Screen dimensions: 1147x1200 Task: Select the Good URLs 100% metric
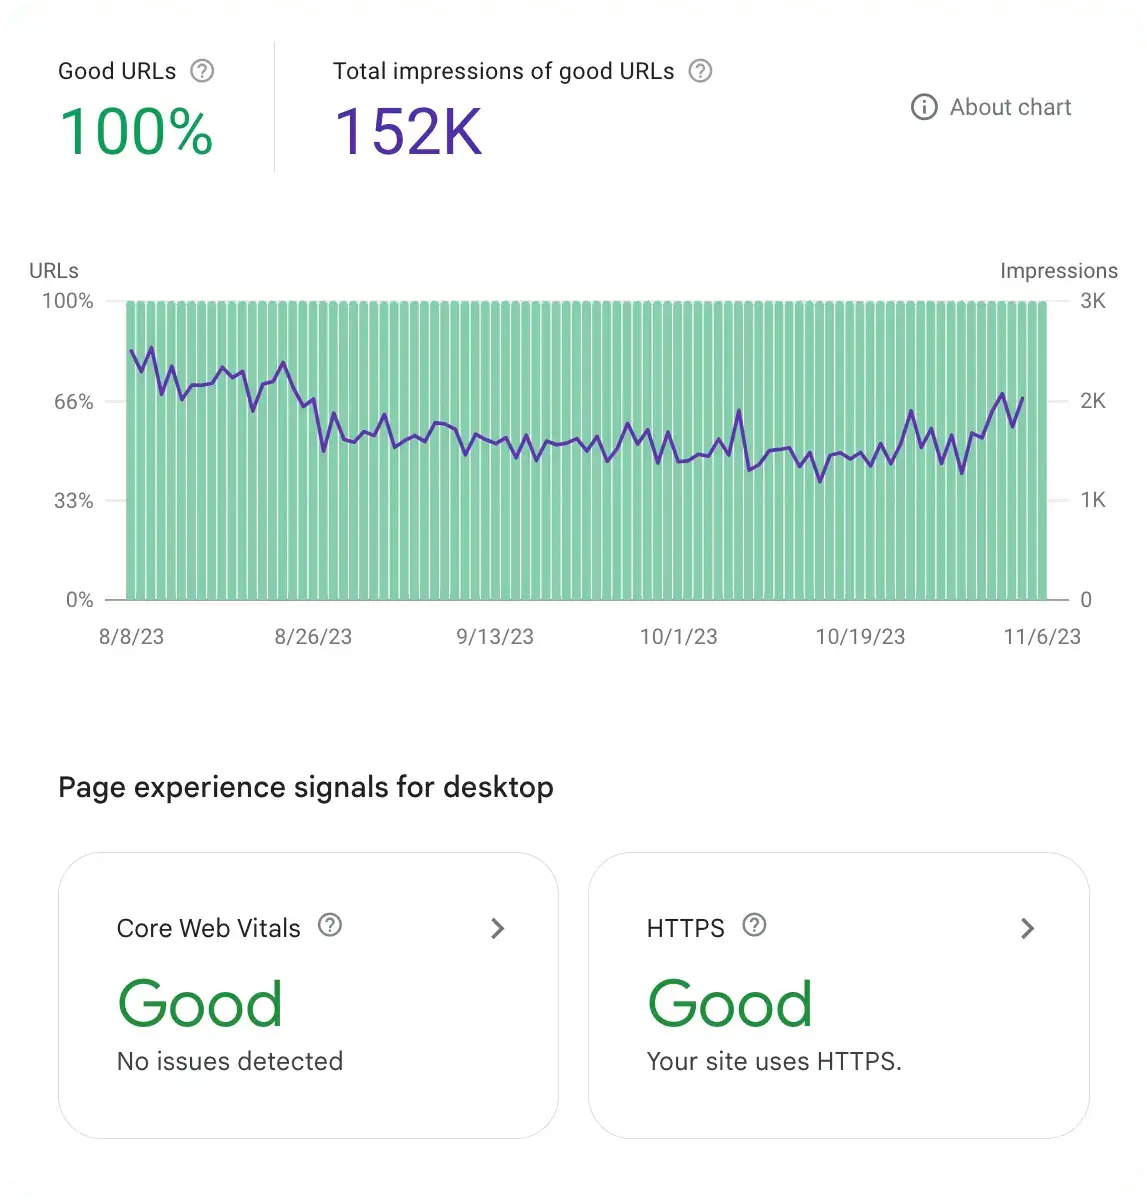[136, 132]
